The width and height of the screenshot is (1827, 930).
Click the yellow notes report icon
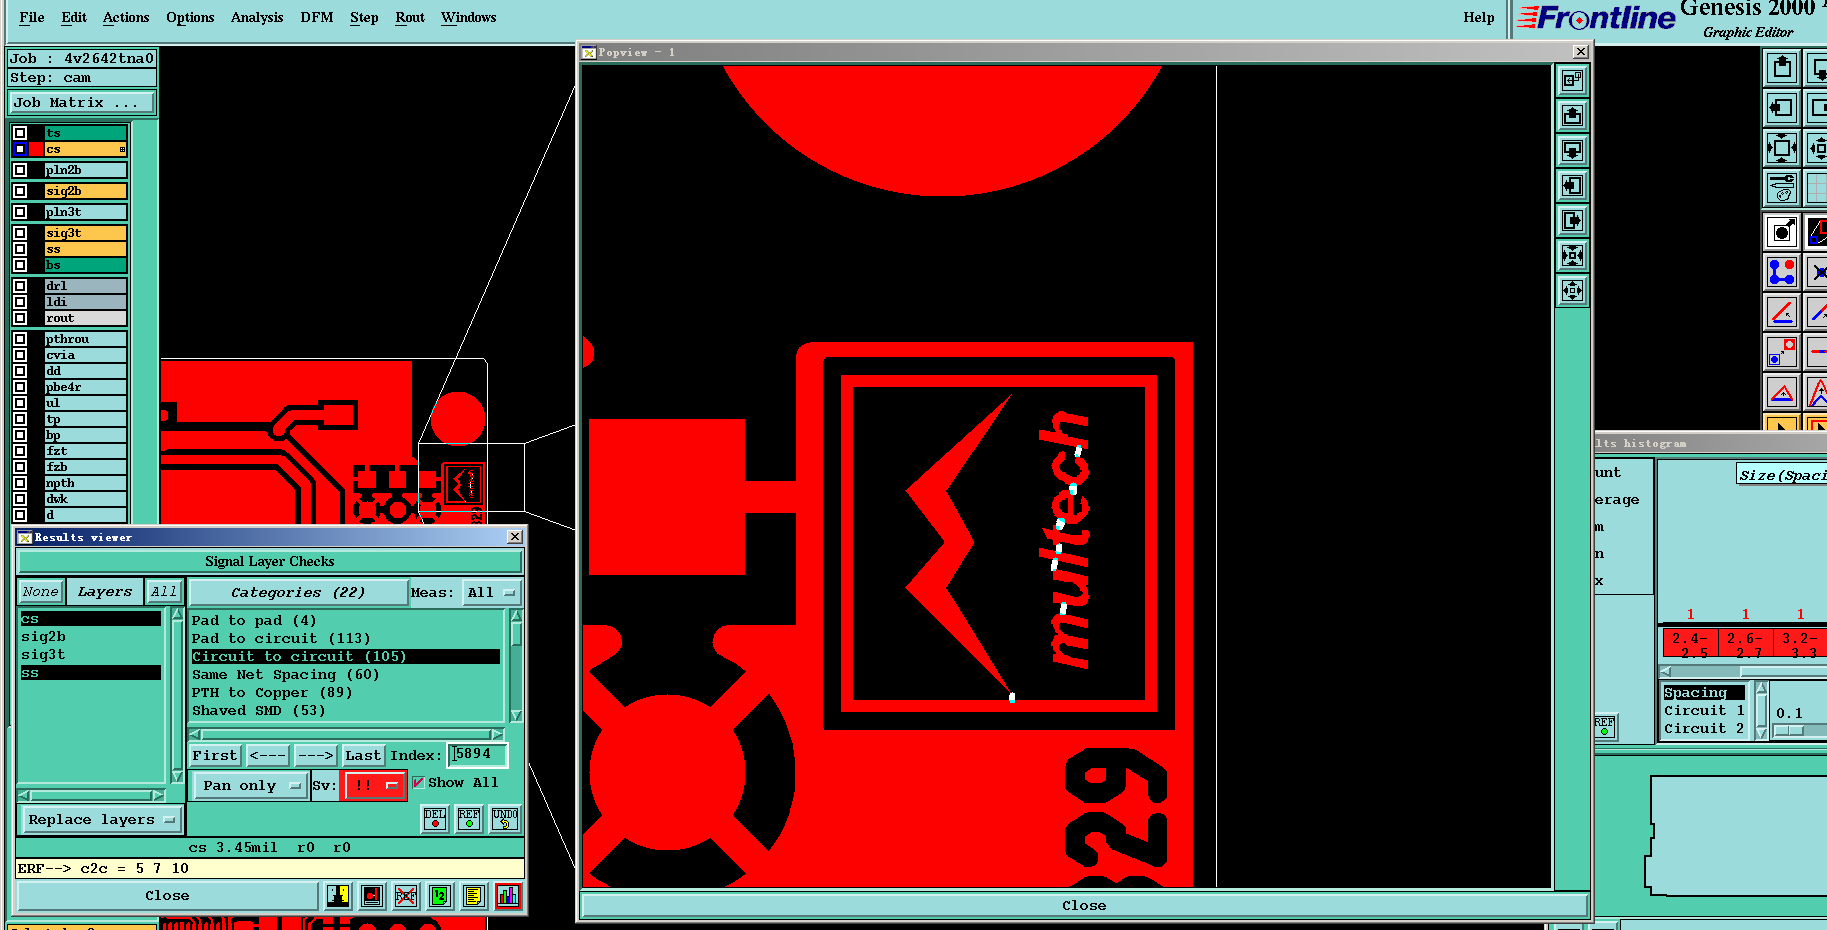(474, 896)
